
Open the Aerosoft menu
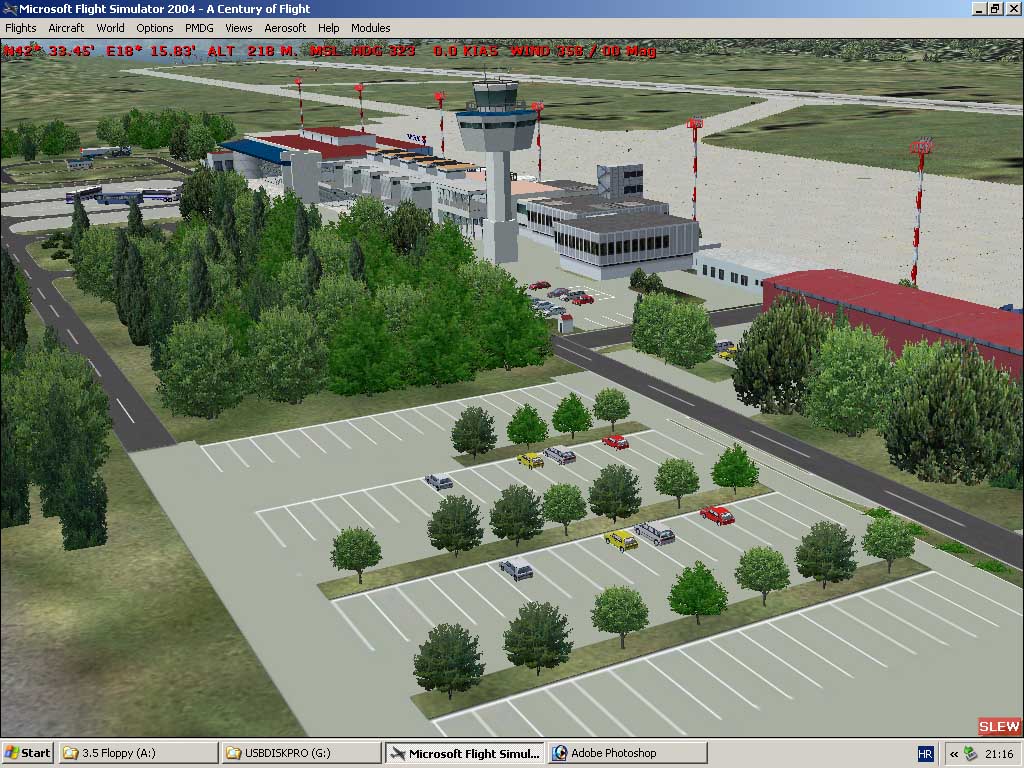[285, 28]
